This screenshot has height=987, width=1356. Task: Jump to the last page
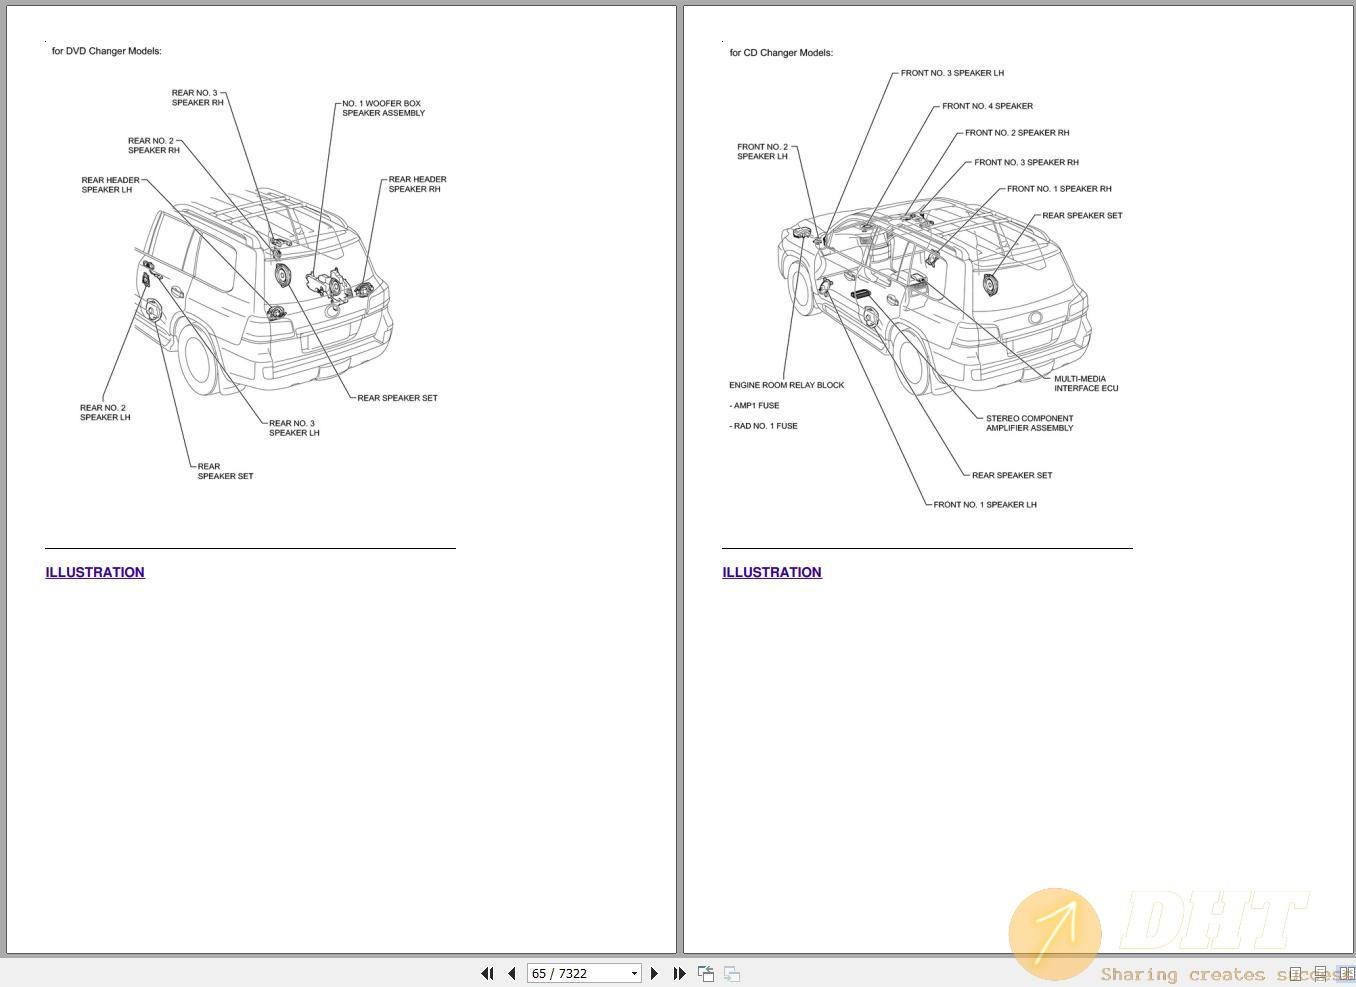click(680, 973)
